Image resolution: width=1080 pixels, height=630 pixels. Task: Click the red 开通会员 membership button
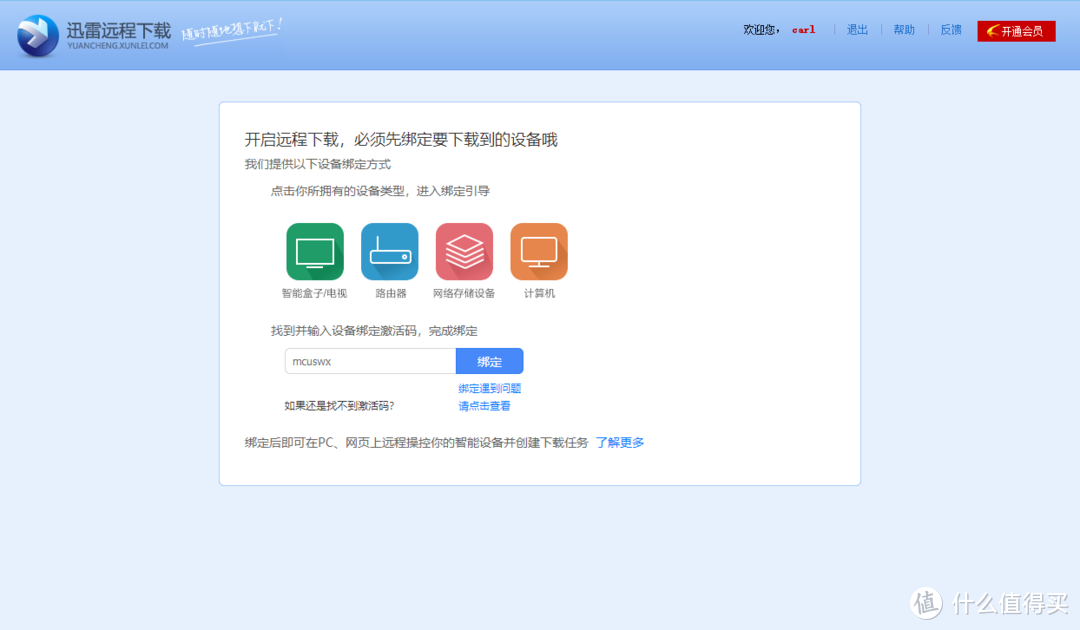1016,31
